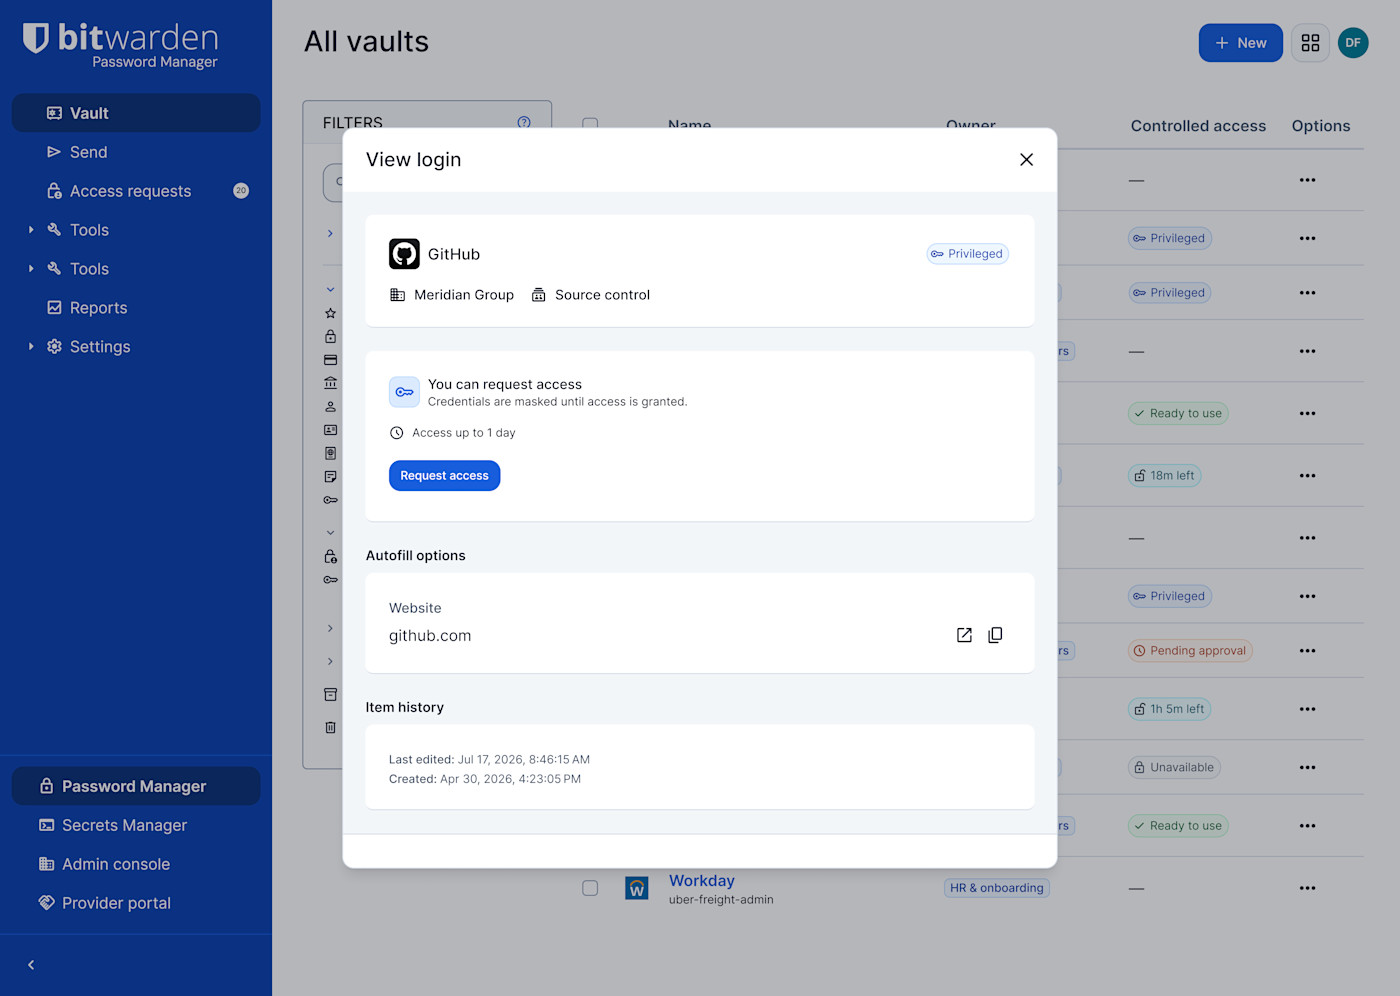
Task: Click the Meridian Group organization icon
Action: (397, 295)
